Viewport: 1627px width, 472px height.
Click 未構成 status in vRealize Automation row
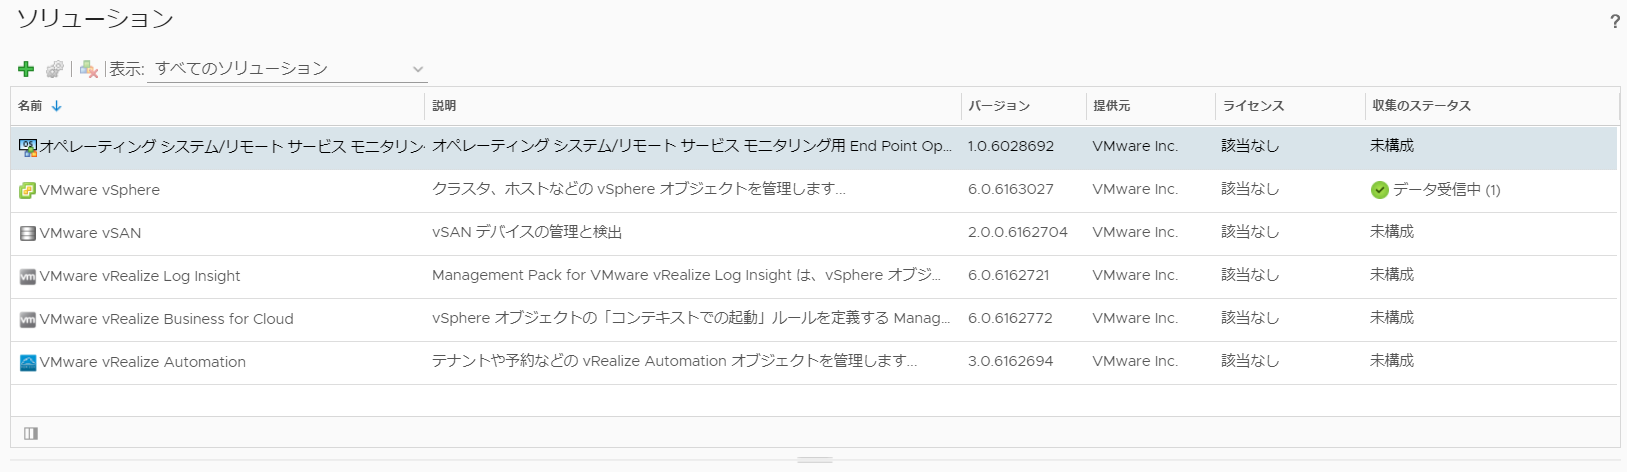pyautogui.click(x=1392, y=361)
